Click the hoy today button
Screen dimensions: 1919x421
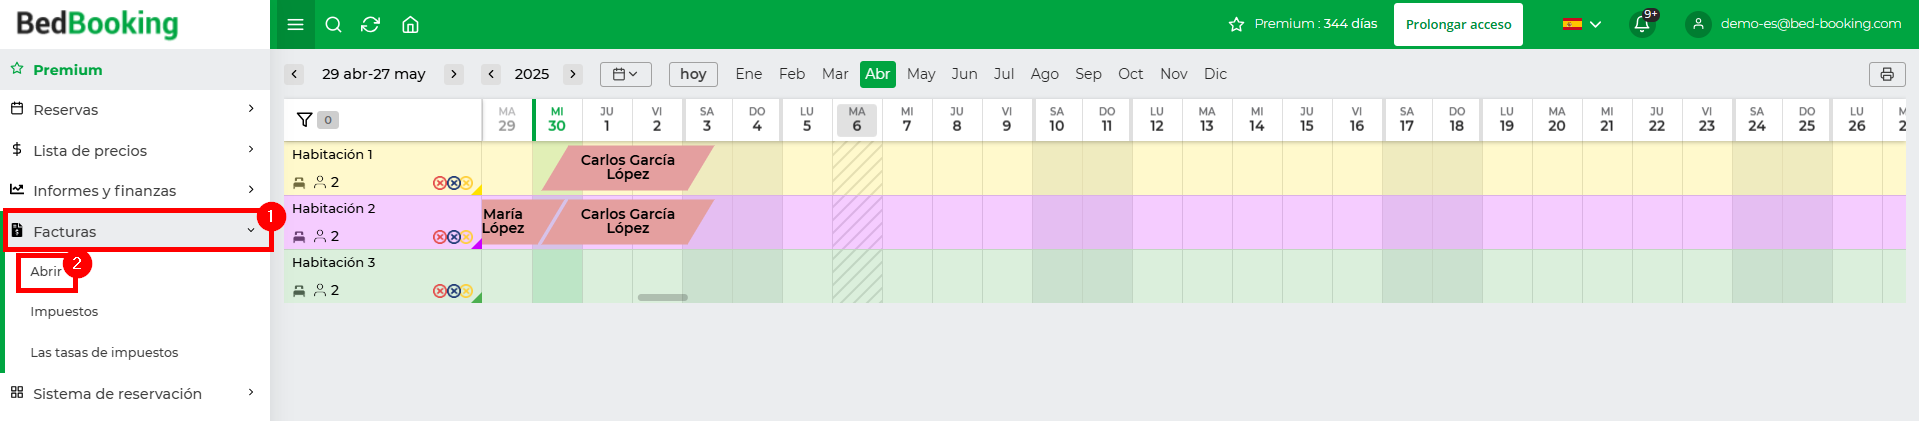[x=693, y=74]
